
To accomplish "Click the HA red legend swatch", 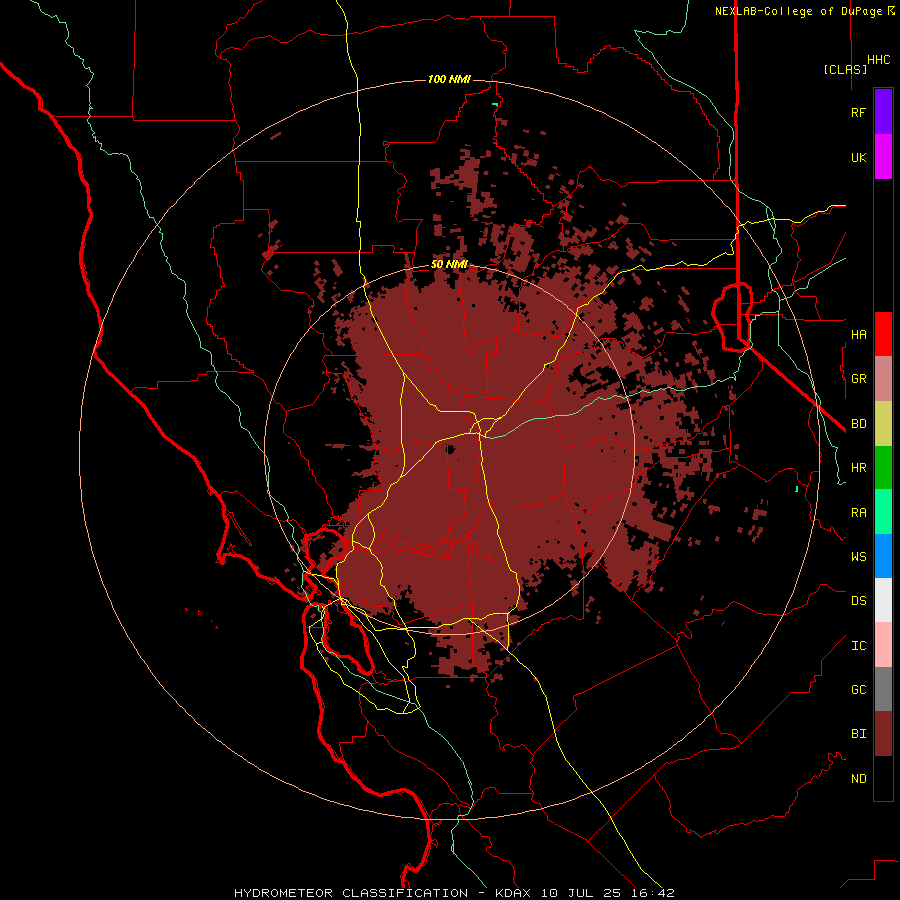I will (x=883, y=334).
